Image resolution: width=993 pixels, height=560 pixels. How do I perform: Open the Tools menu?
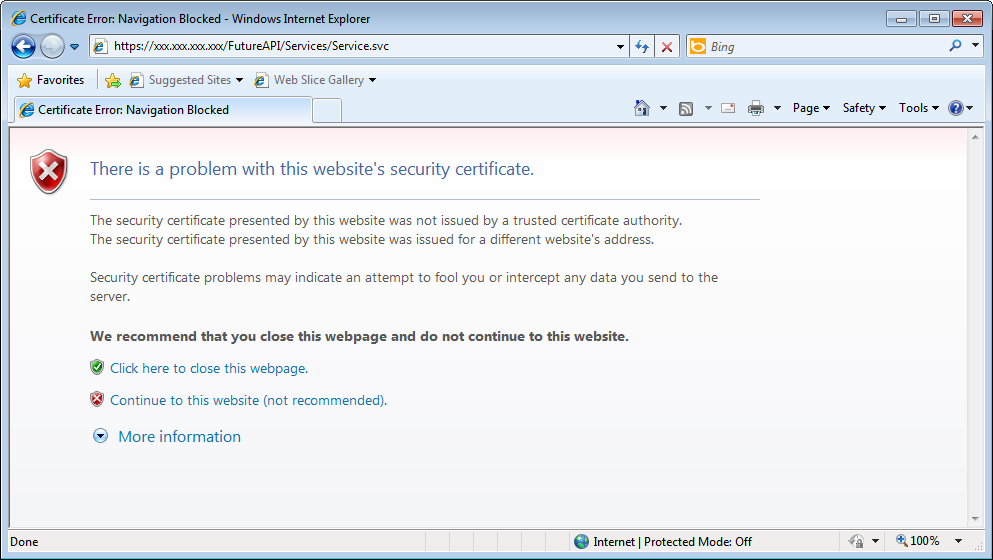[918, 108]
